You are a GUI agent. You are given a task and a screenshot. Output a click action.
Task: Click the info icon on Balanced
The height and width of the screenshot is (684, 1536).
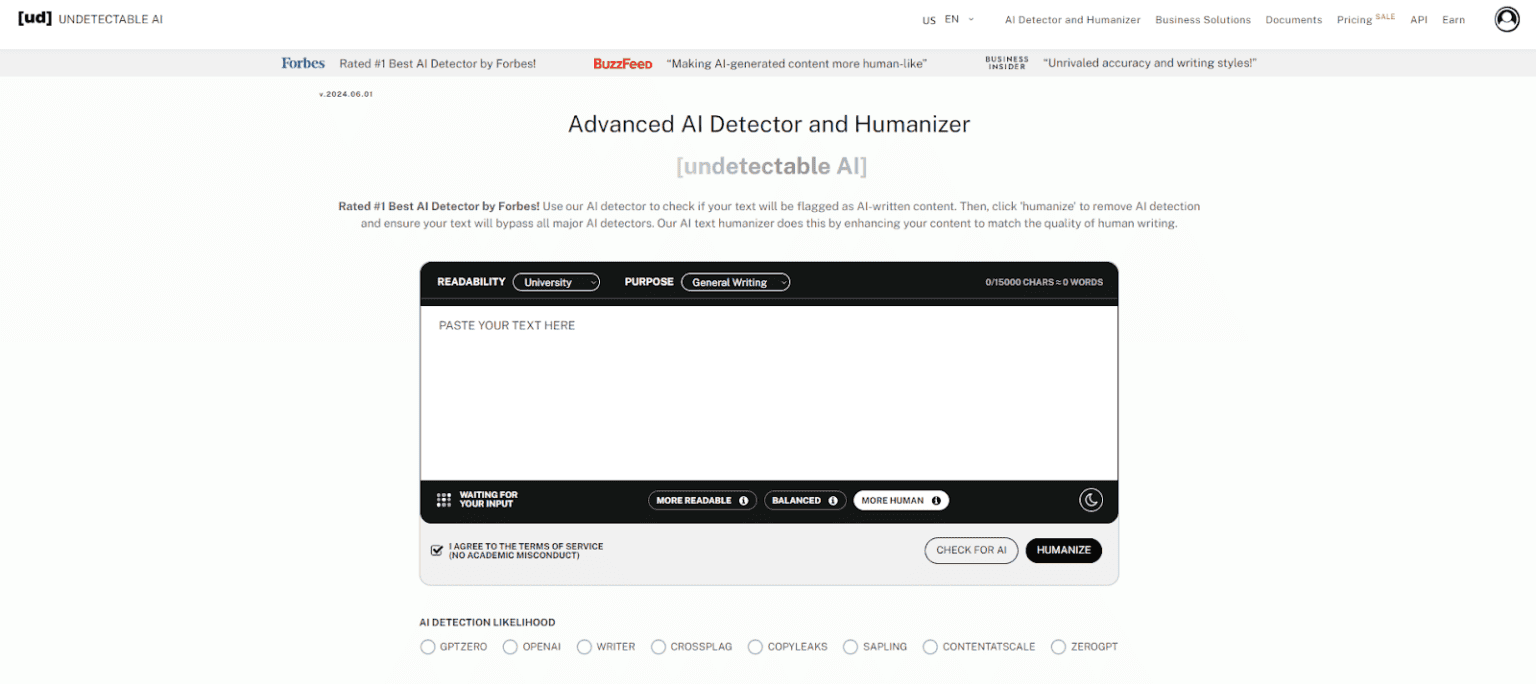click(833, 501)
